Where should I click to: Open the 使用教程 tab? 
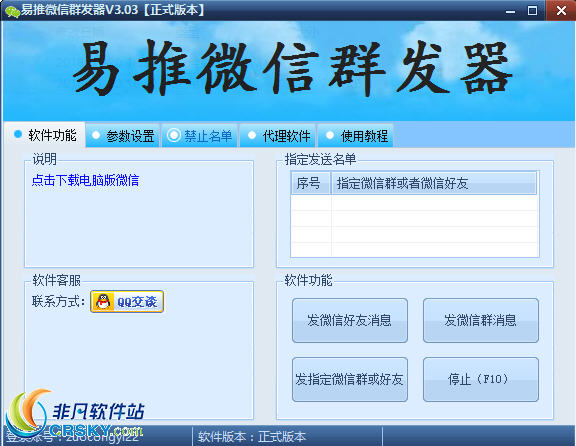356,136
